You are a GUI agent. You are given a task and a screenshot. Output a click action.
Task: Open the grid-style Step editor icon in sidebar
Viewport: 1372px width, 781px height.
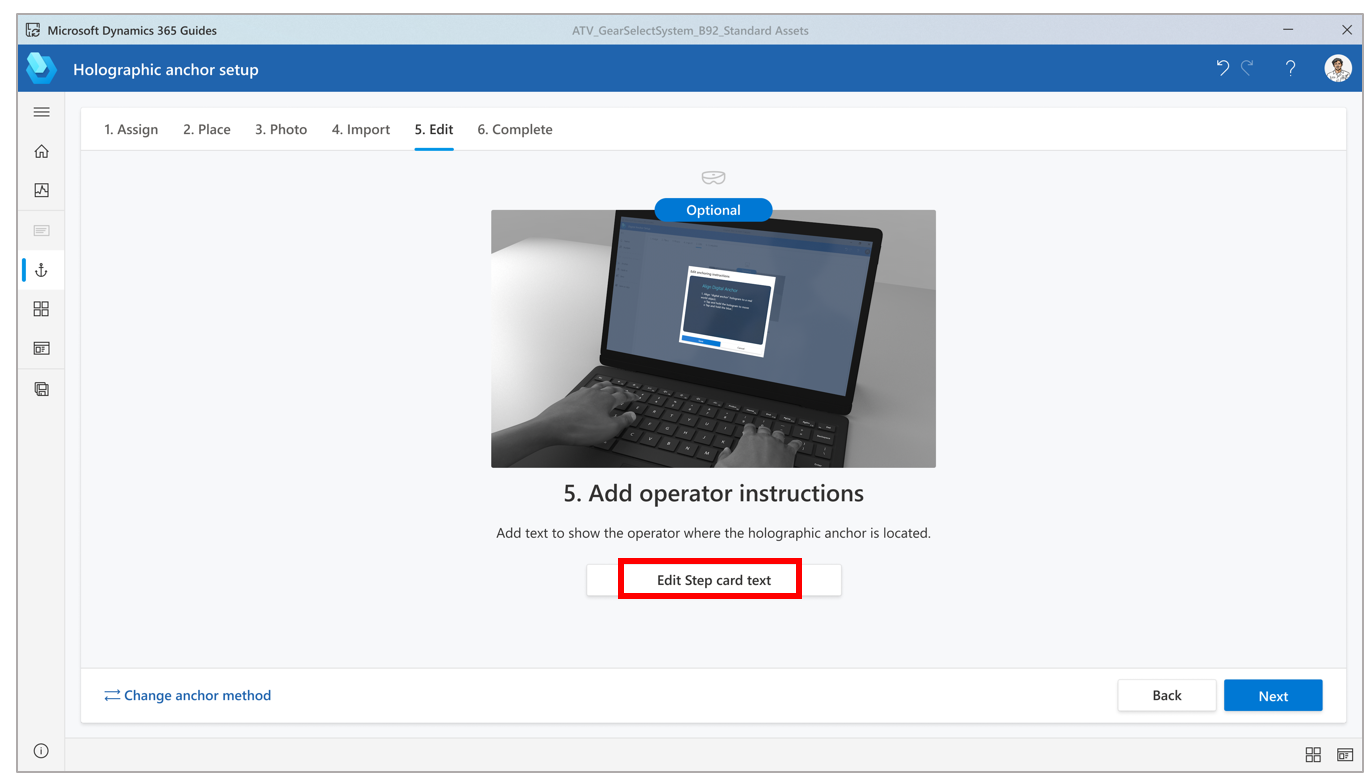tap(41, 309)
